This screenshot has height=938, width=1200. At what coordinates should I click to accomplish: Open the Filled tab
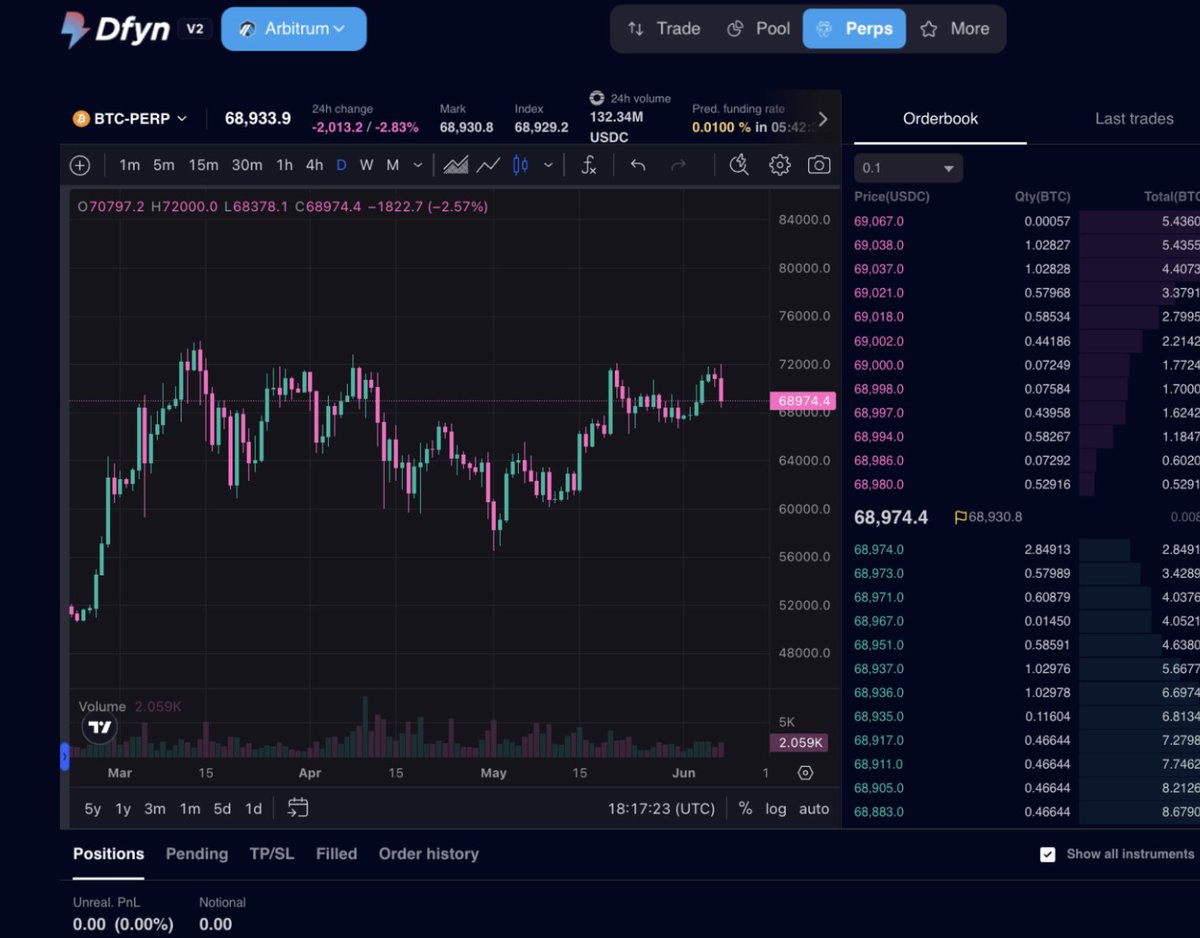coord(336,854)
